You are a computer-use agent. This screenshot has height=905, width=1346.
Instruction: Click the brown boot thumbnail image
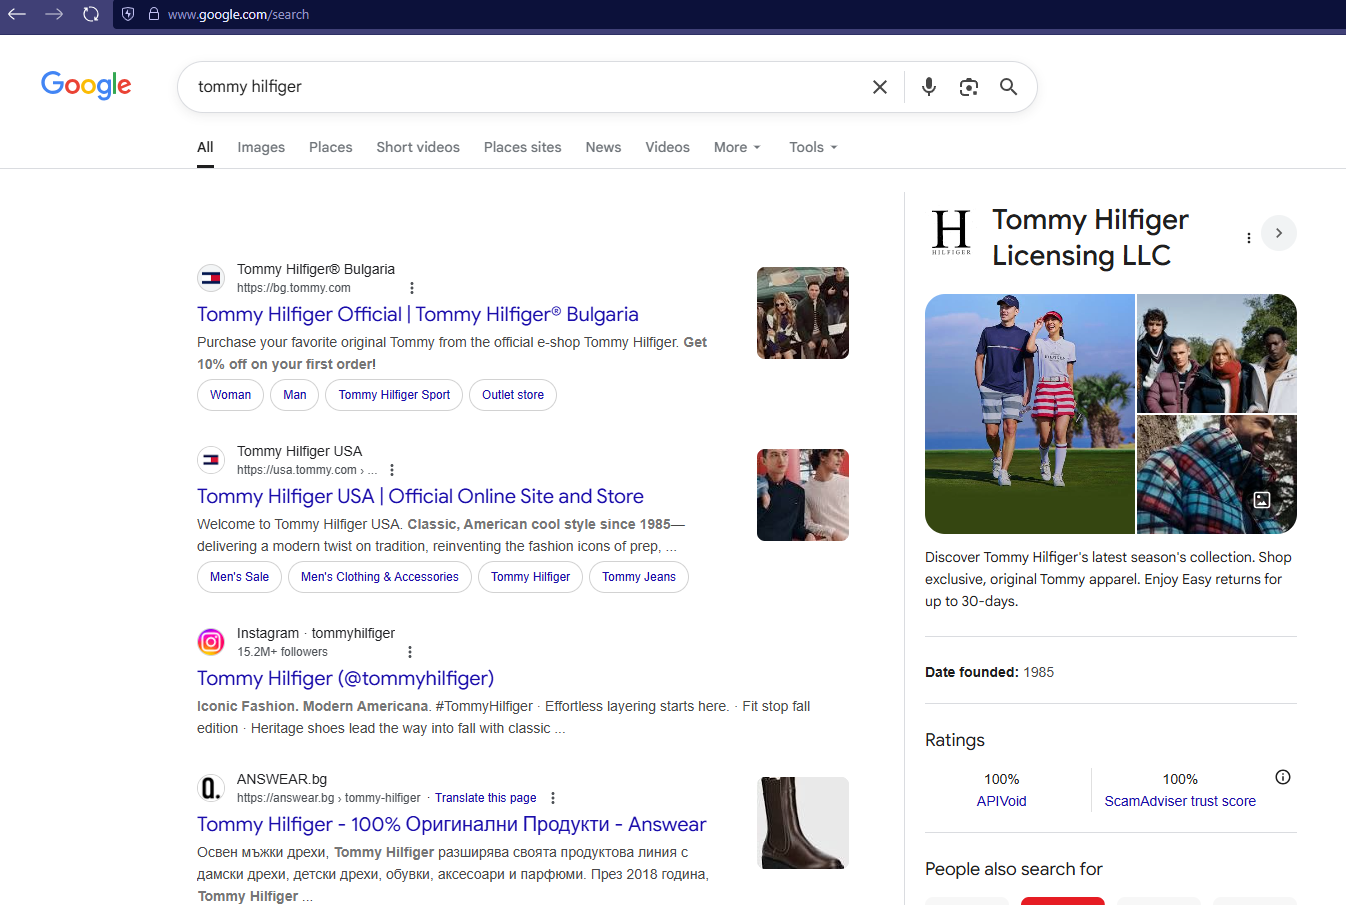click(802, 823)
